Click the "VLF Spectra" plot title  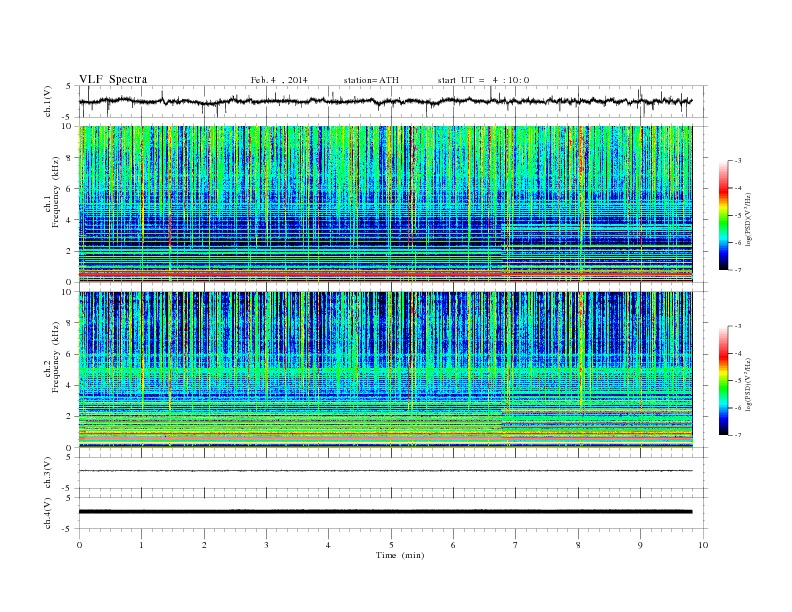pos(113,79)
